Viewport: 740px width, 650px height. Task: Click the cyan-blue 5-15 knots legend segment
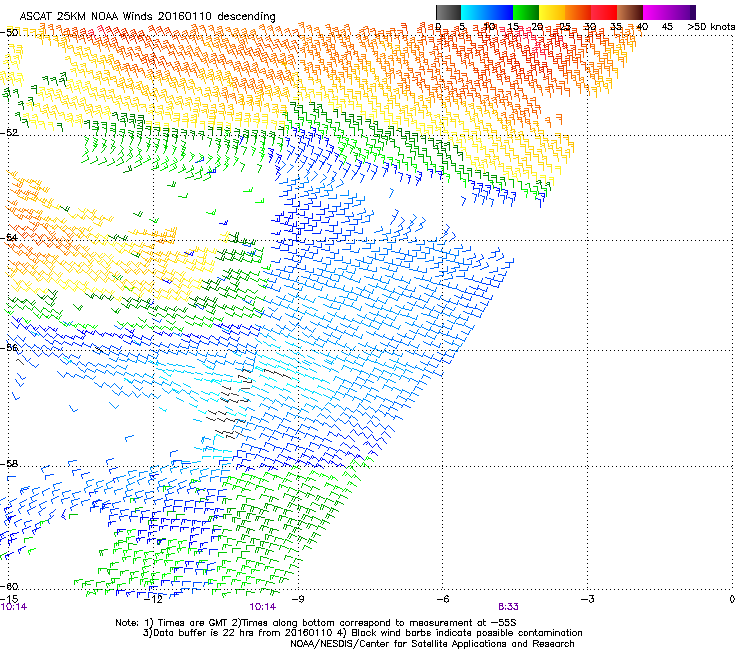click(x=487, y=12)
